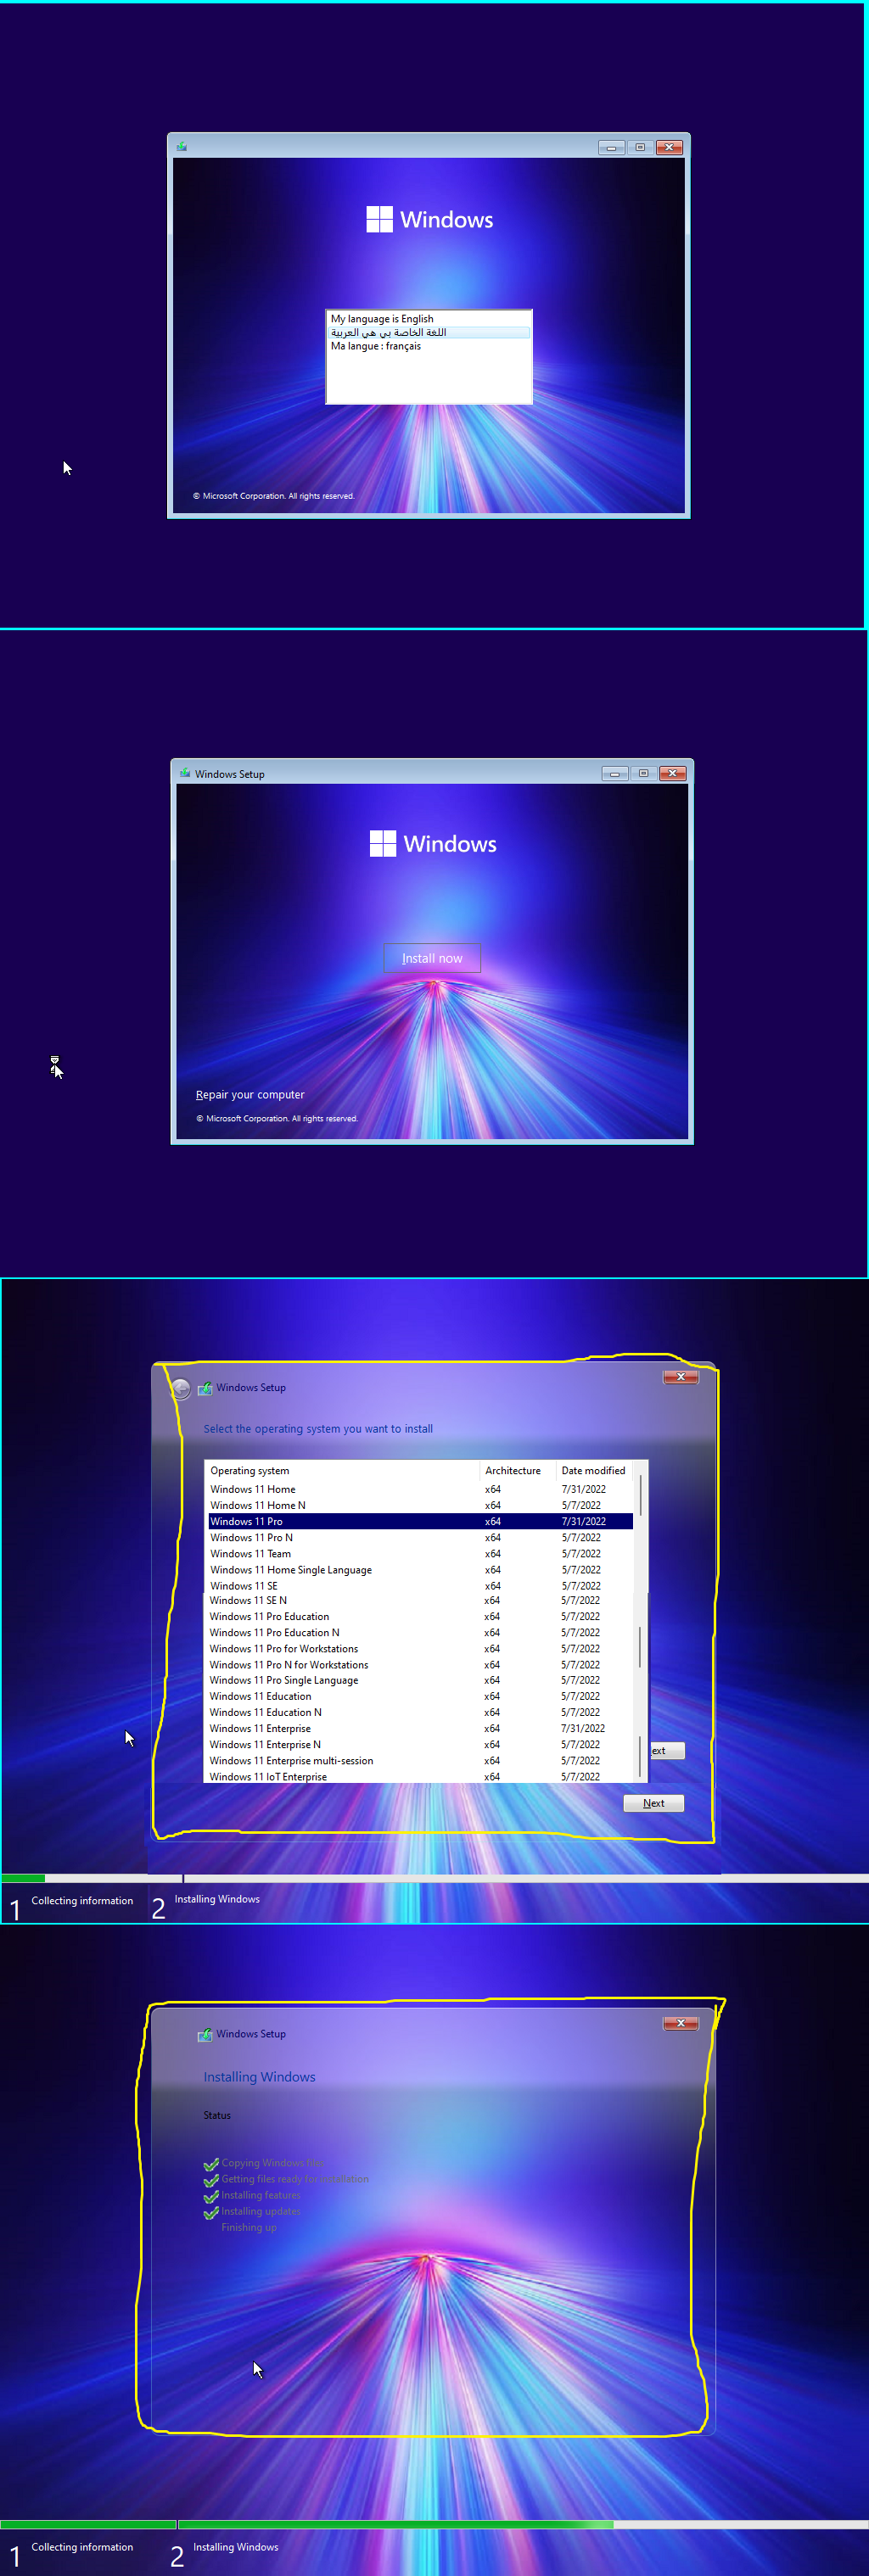Image resolution: width=869 pixels, height=2576 pixels.
Task: Select the Windows 11 Education row
Action: pyautogui.click(x=420, y=1697)
